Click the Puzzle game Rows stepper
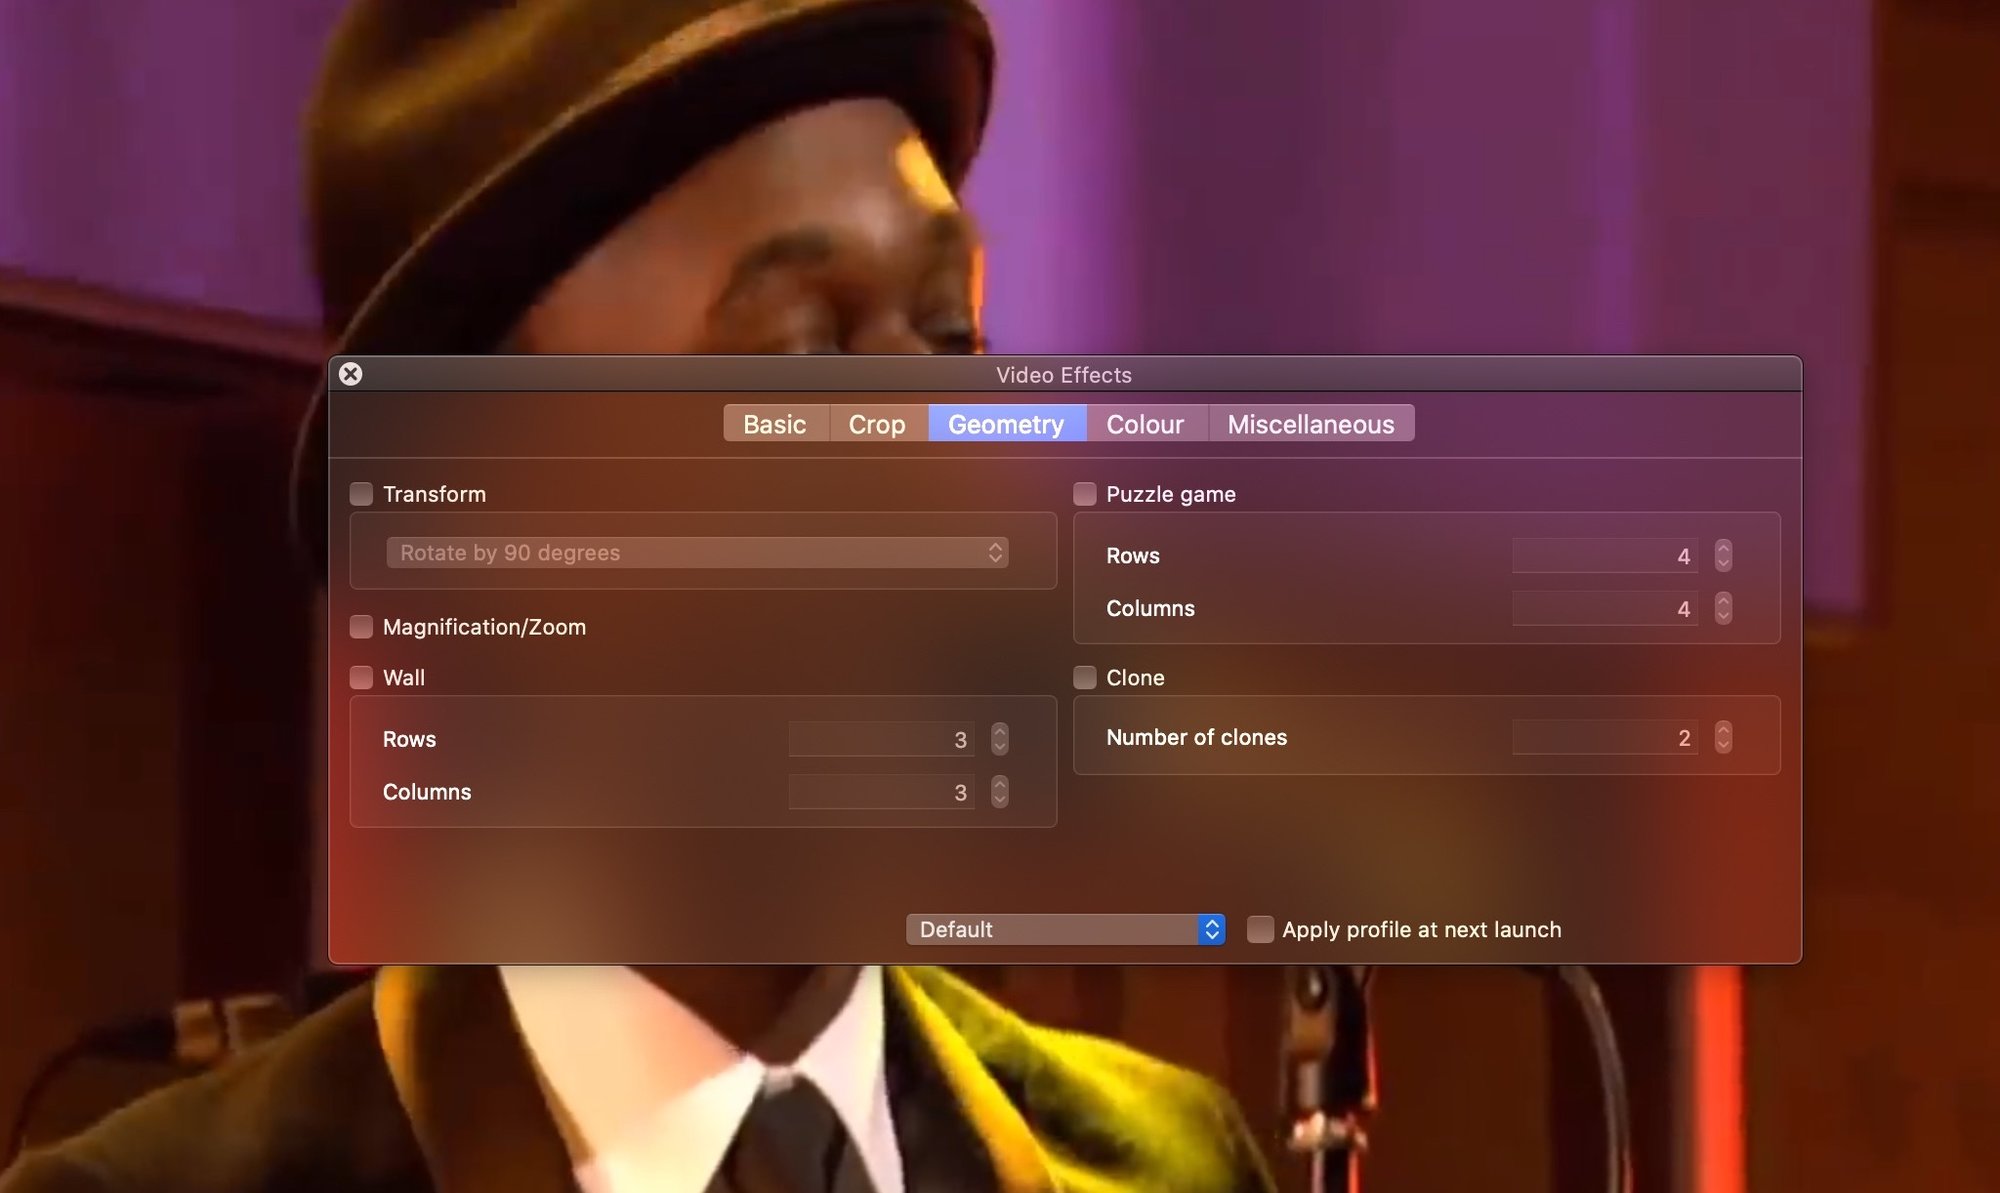Viewport: 2000px width, 1193px height. click(1722, 556)
